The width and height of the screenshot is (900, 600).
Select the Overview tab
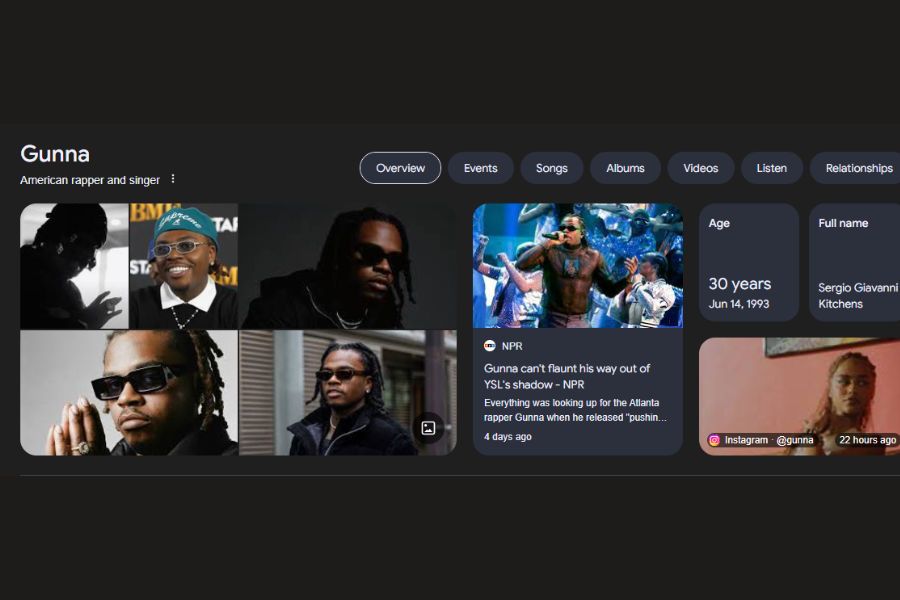point(400,168)
